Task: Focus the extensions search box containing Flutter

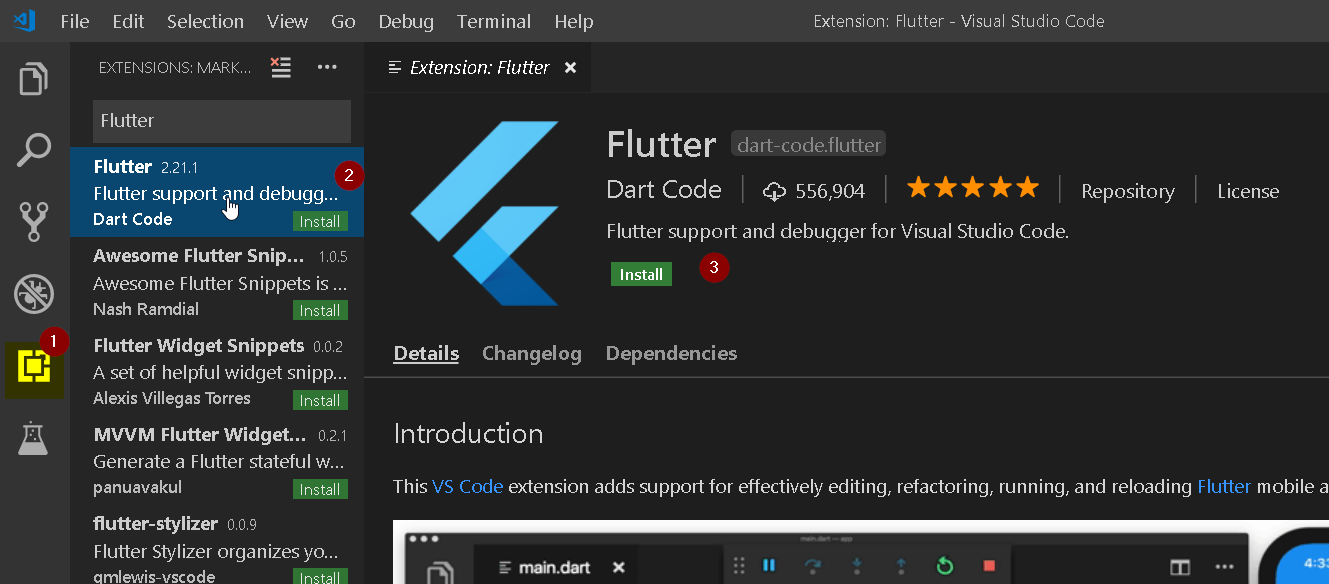Action: (222, 121)
